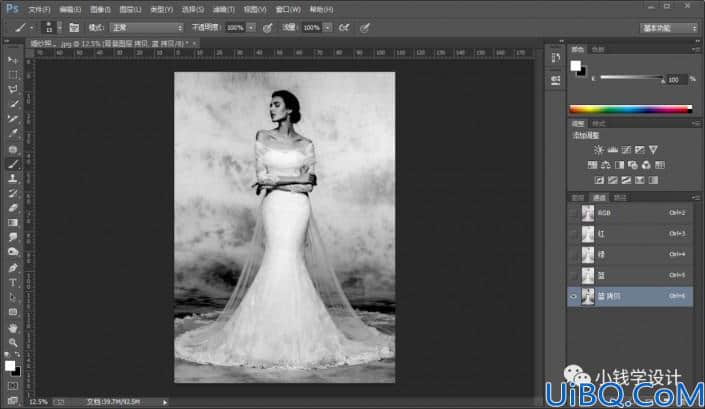The height and width of the screenshot is (409, 705).
Task: Switch to the Layers (图层) tab
Action: point(577,197)
